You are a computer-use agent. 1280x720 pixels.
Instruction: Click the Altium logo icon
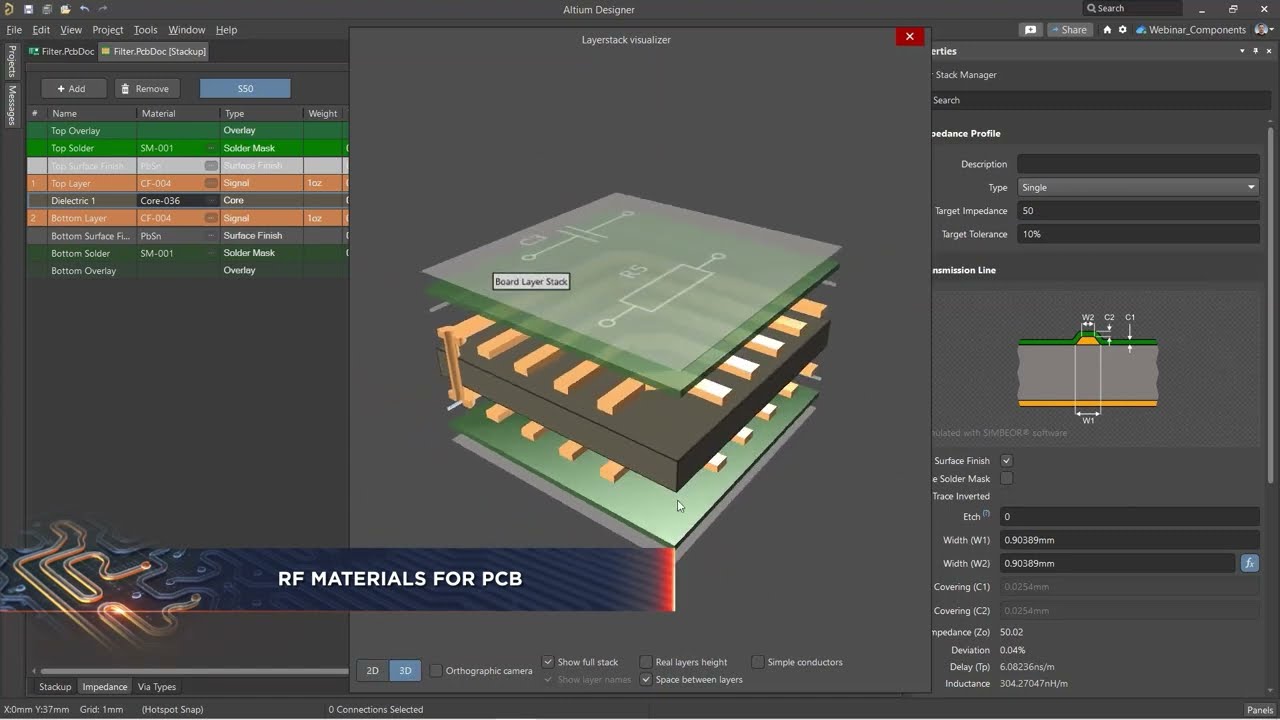click(8, 9)
